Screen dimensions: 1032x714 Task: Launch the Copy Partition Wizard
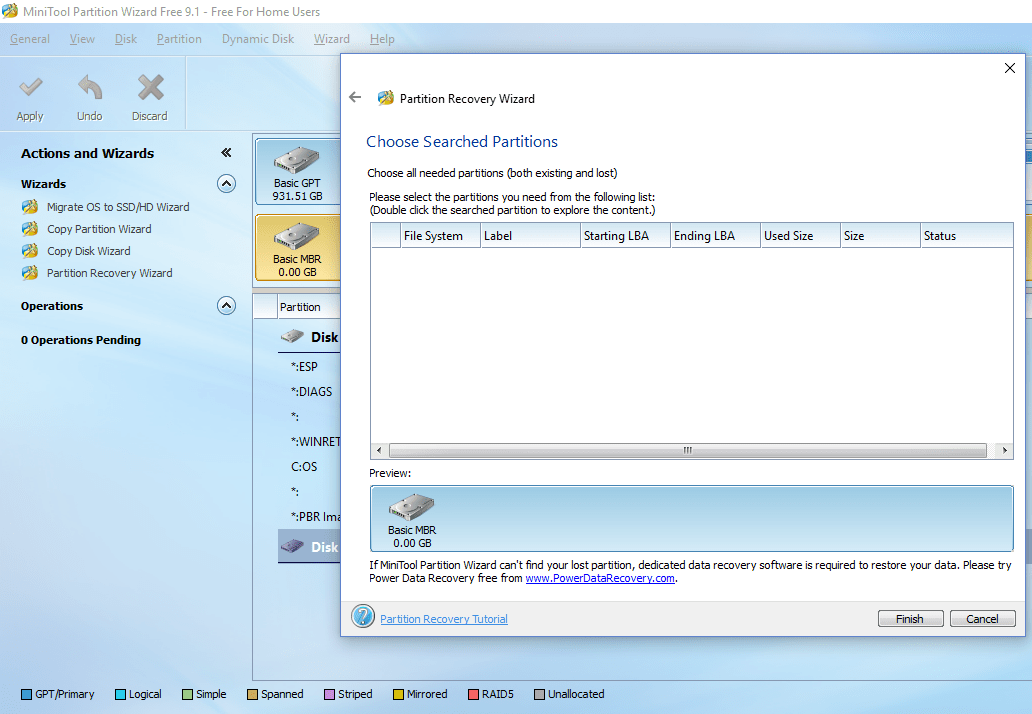(99, 229)
